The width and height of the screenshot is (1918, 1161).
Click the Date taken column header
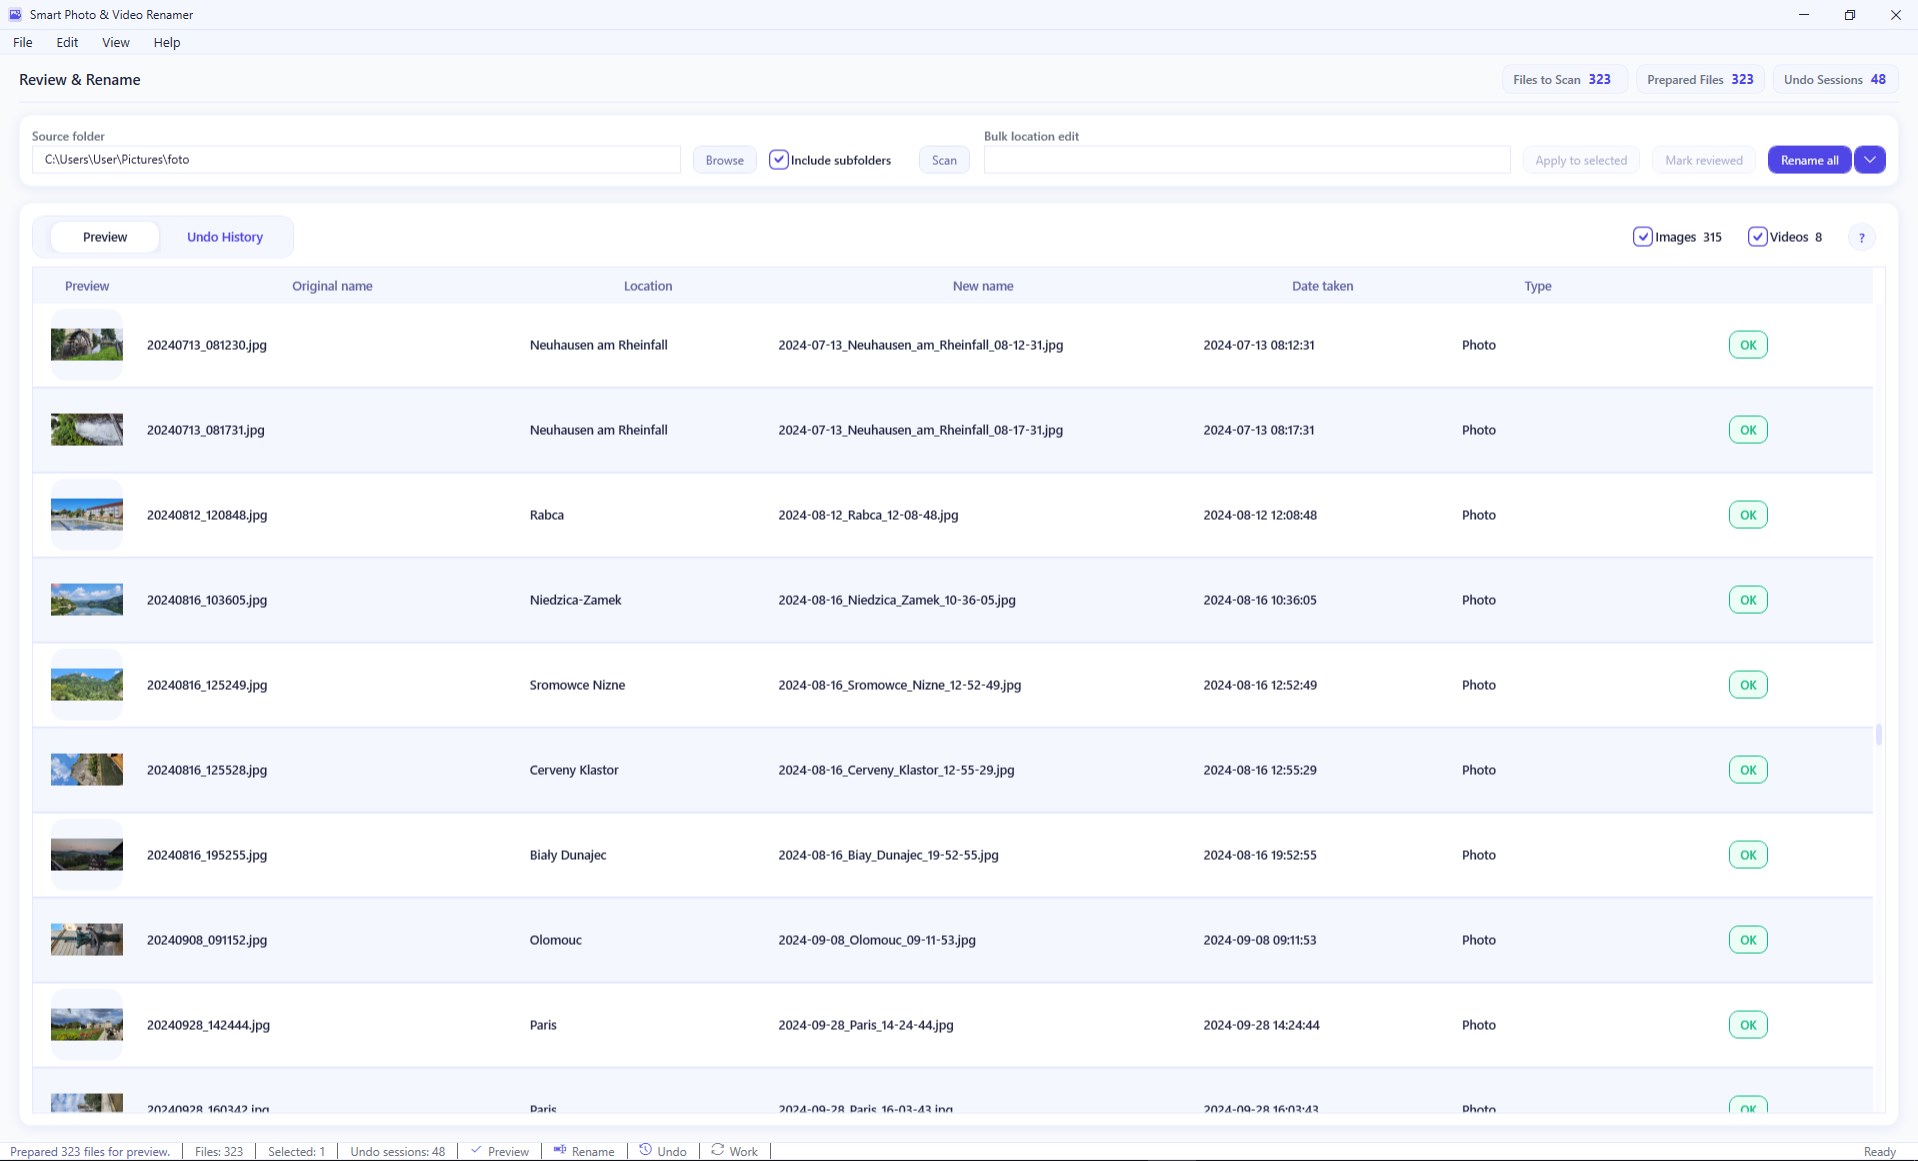(x=1322, y=286)
